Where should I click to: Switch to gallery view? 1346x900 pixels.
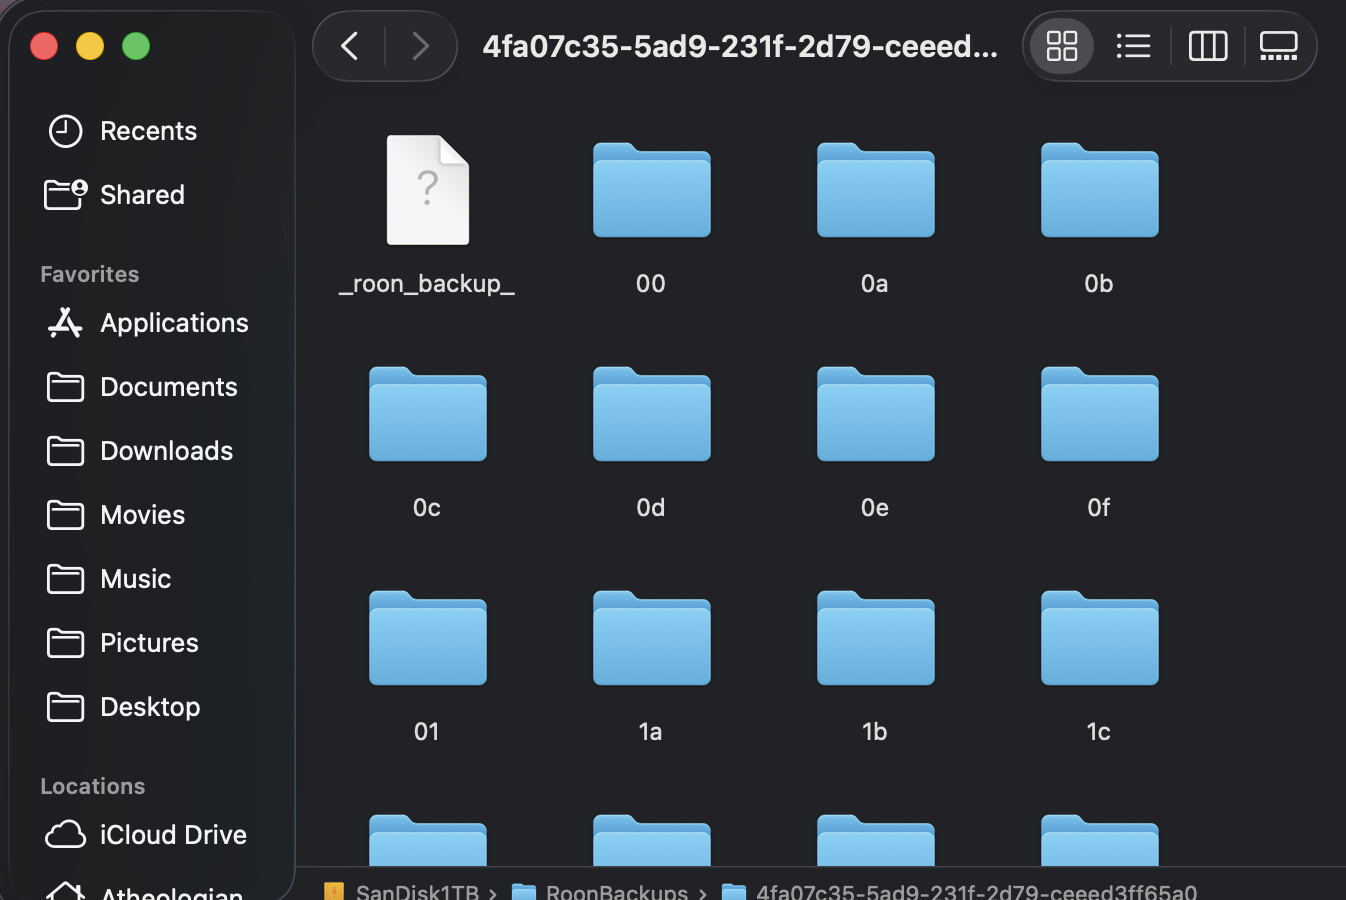(x=1278, y=46)
